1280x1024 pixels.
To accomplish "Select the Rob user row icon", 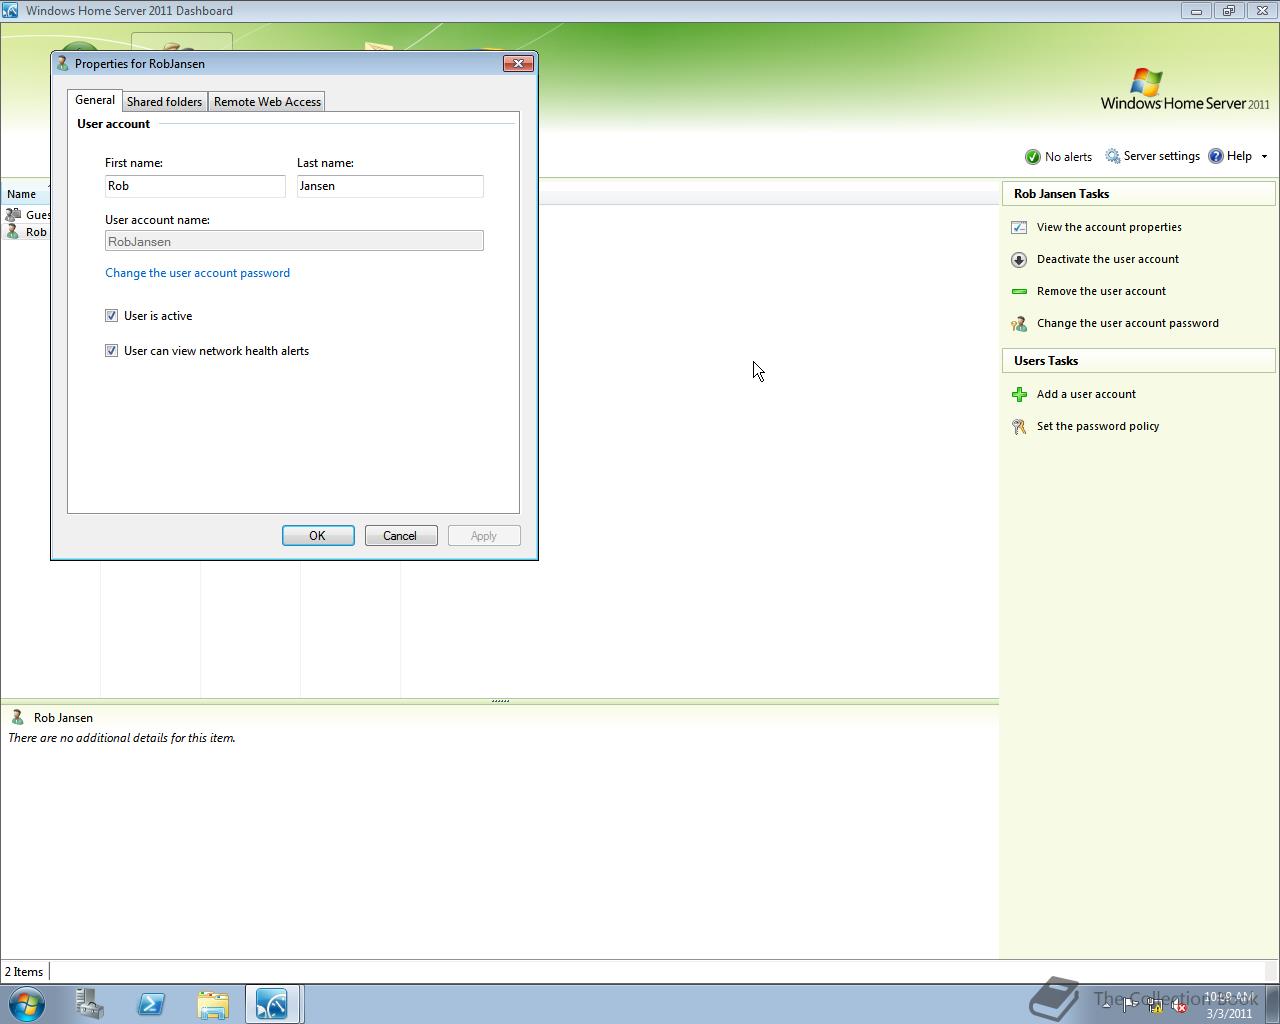I will 13,231.
